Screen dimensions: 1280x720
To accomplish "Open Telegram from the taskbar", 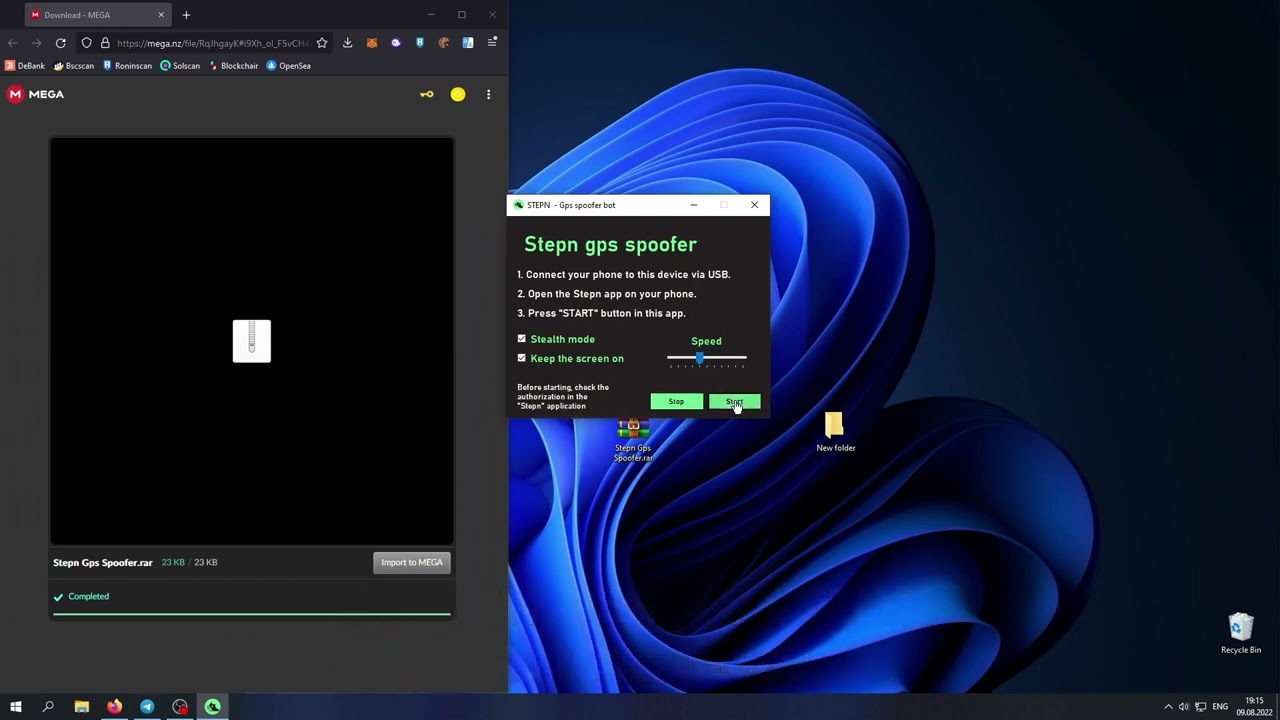I will tap(147, 707).
